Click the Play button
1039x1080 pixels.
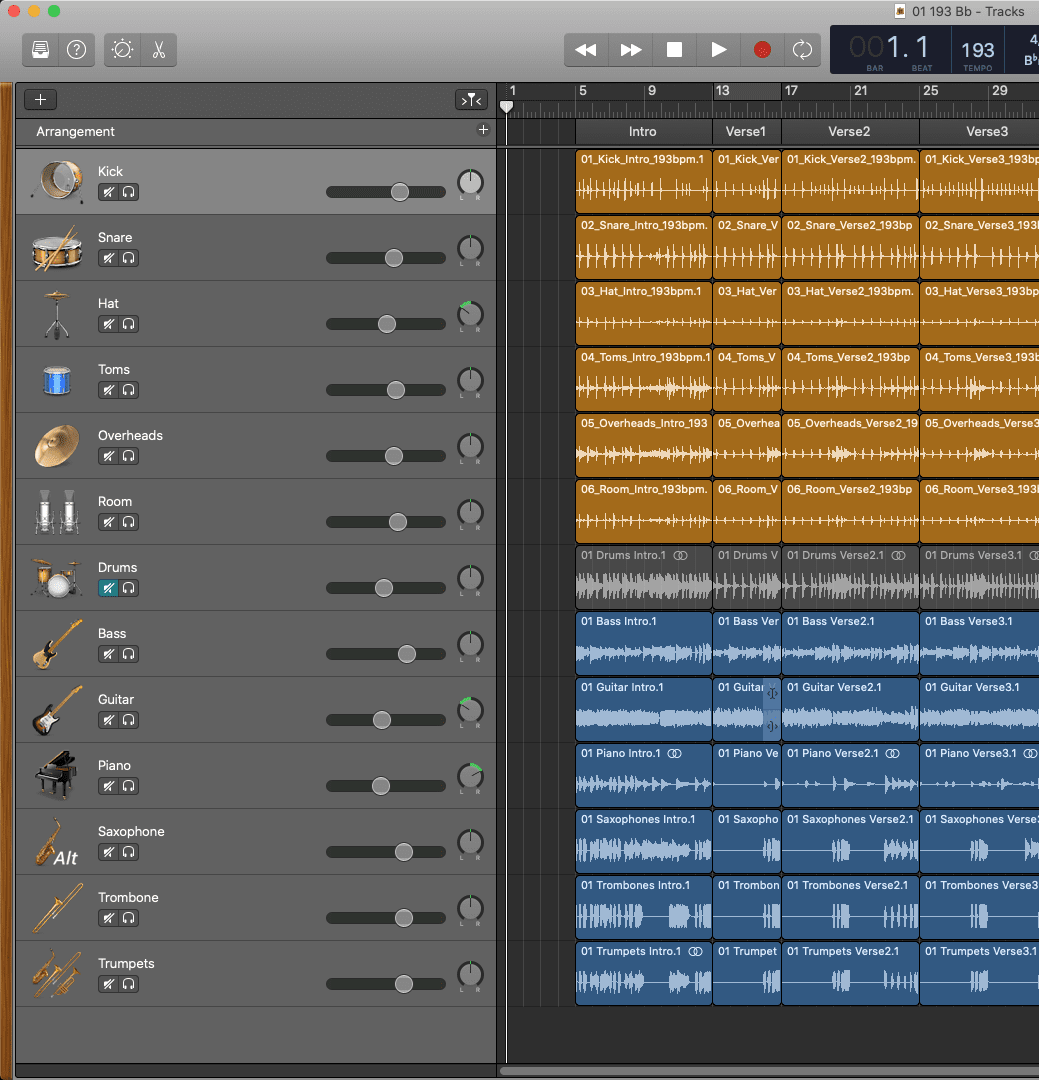pos(718,50)
